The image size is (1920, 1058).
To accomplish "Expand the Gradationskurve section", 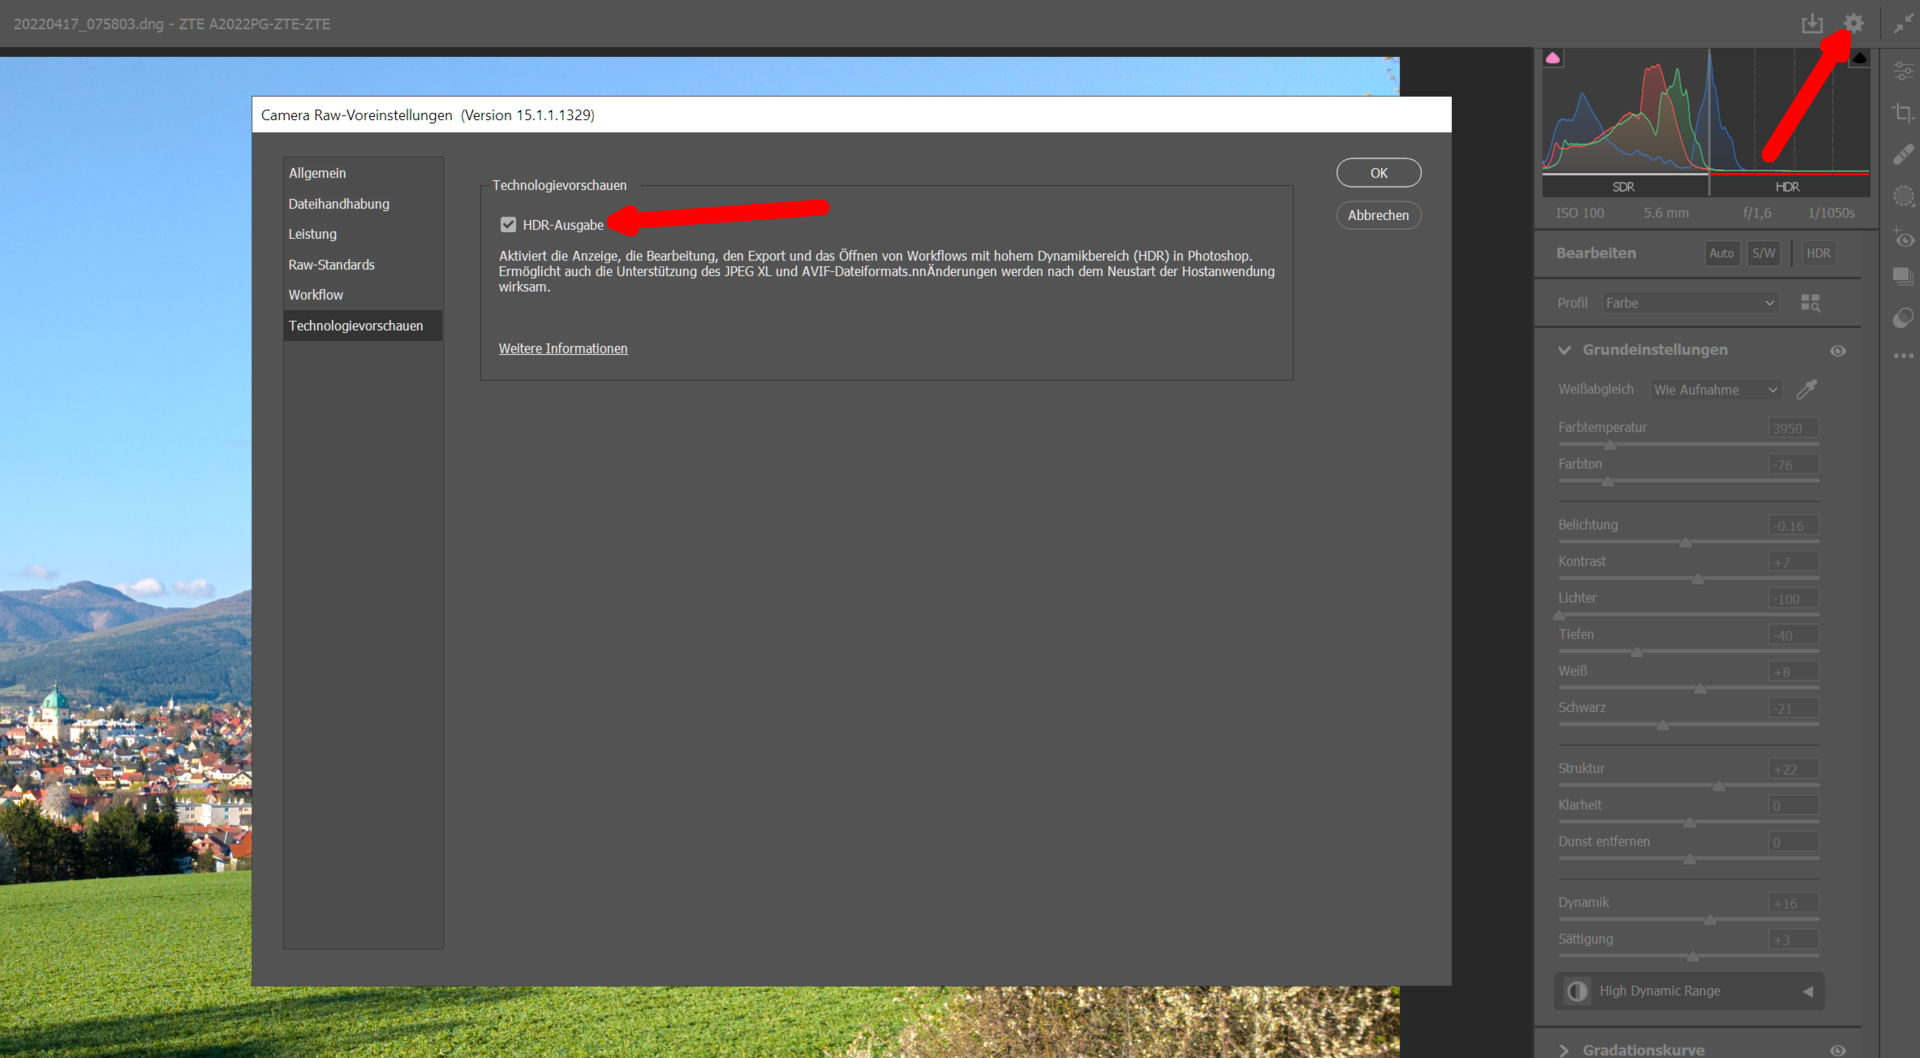I will [1565, 1049].
